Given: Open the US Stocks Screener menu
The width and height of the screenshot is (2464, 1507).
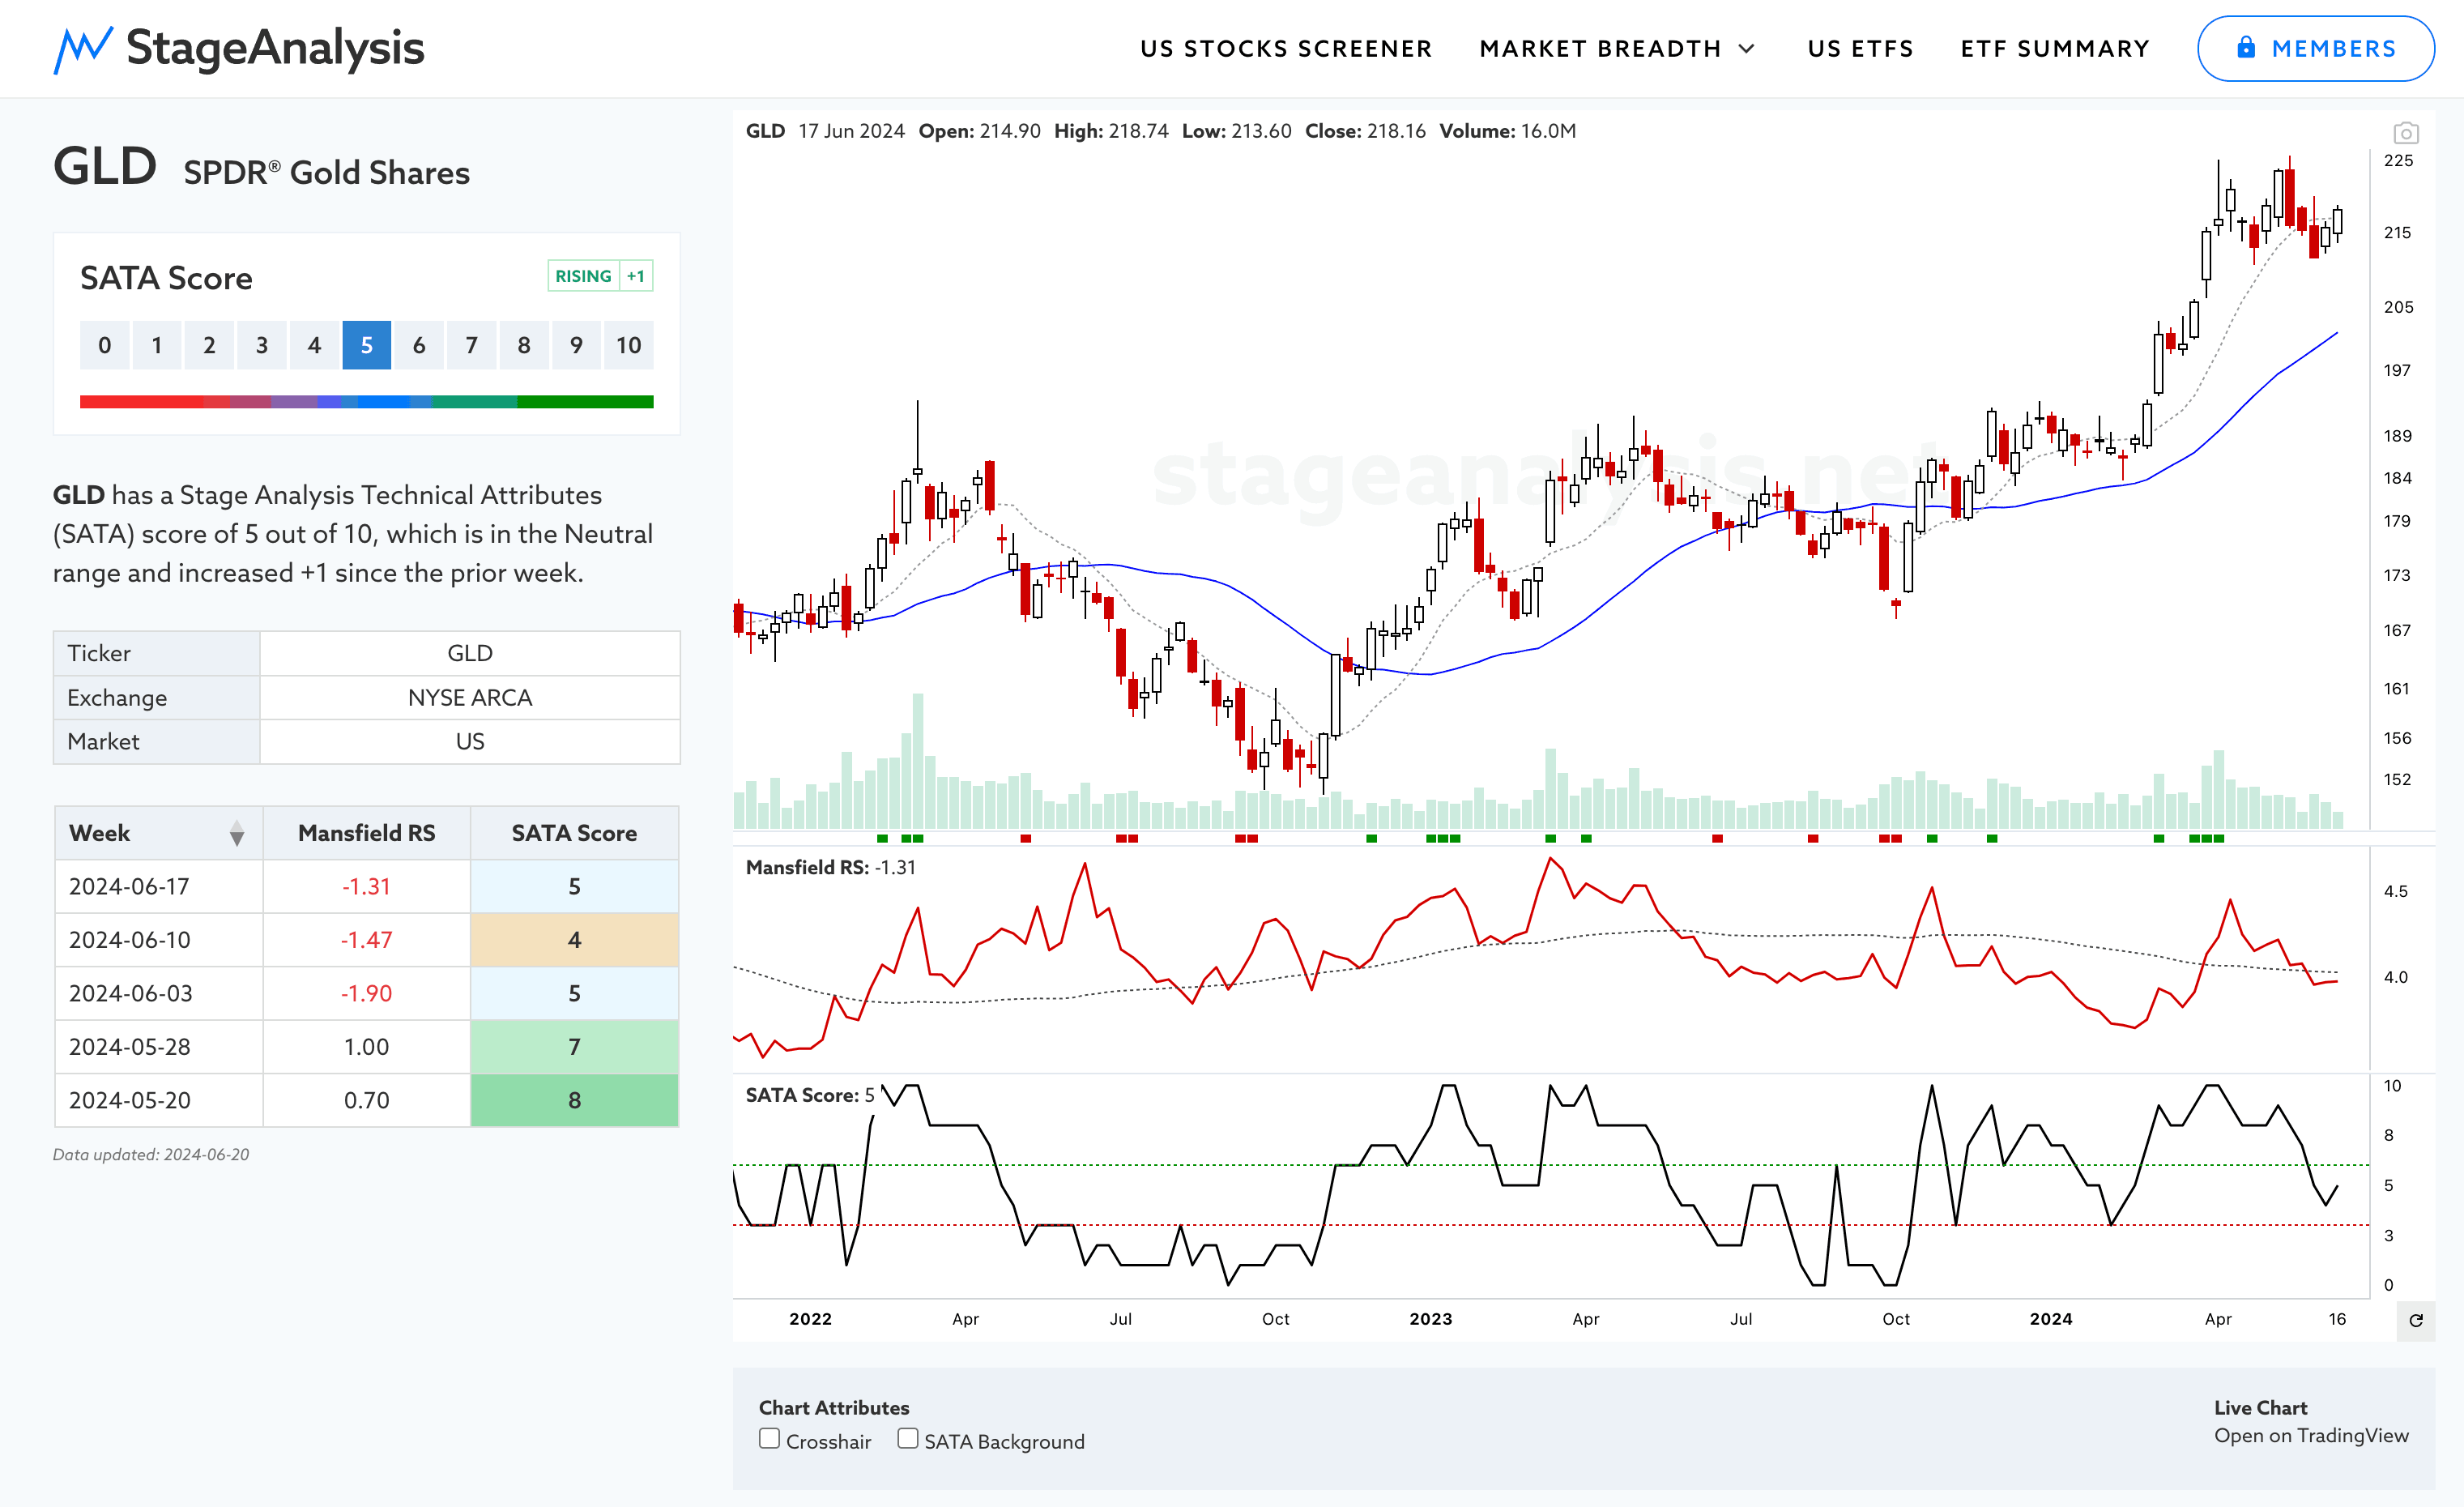Looking at the screenshot, I should 1286,49.
